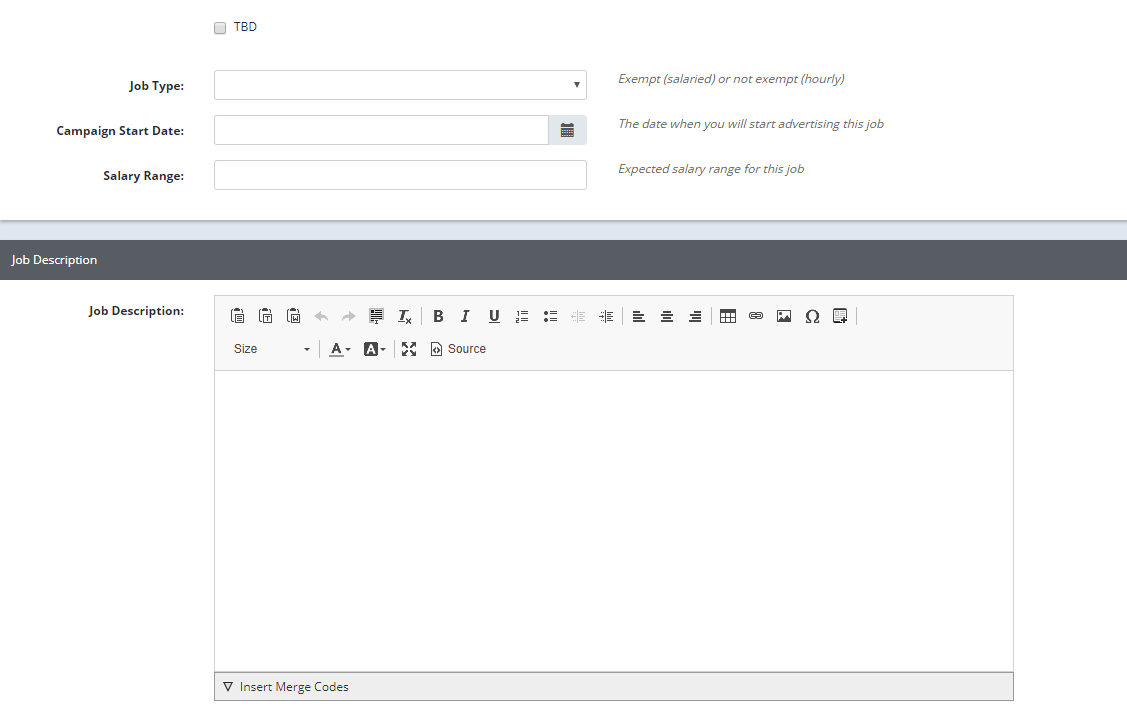Click the Salary Range input field
The height and width of the screenshot is (708, 1127).
pyautogui.click(x=400, y=175)
